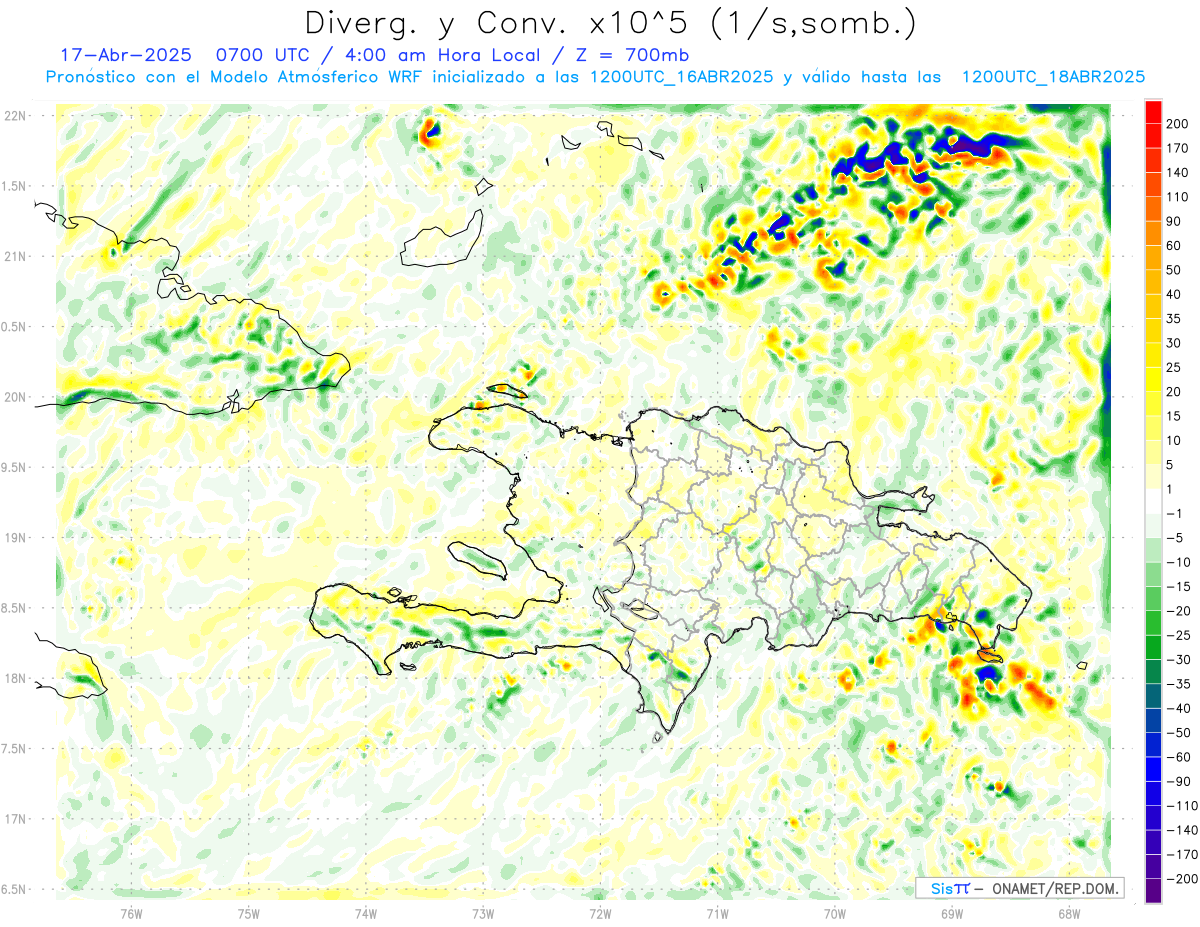Click the '20N' latitude label
The height and width of the screenshot is (927, 1200).
click(x=15, y=397)
